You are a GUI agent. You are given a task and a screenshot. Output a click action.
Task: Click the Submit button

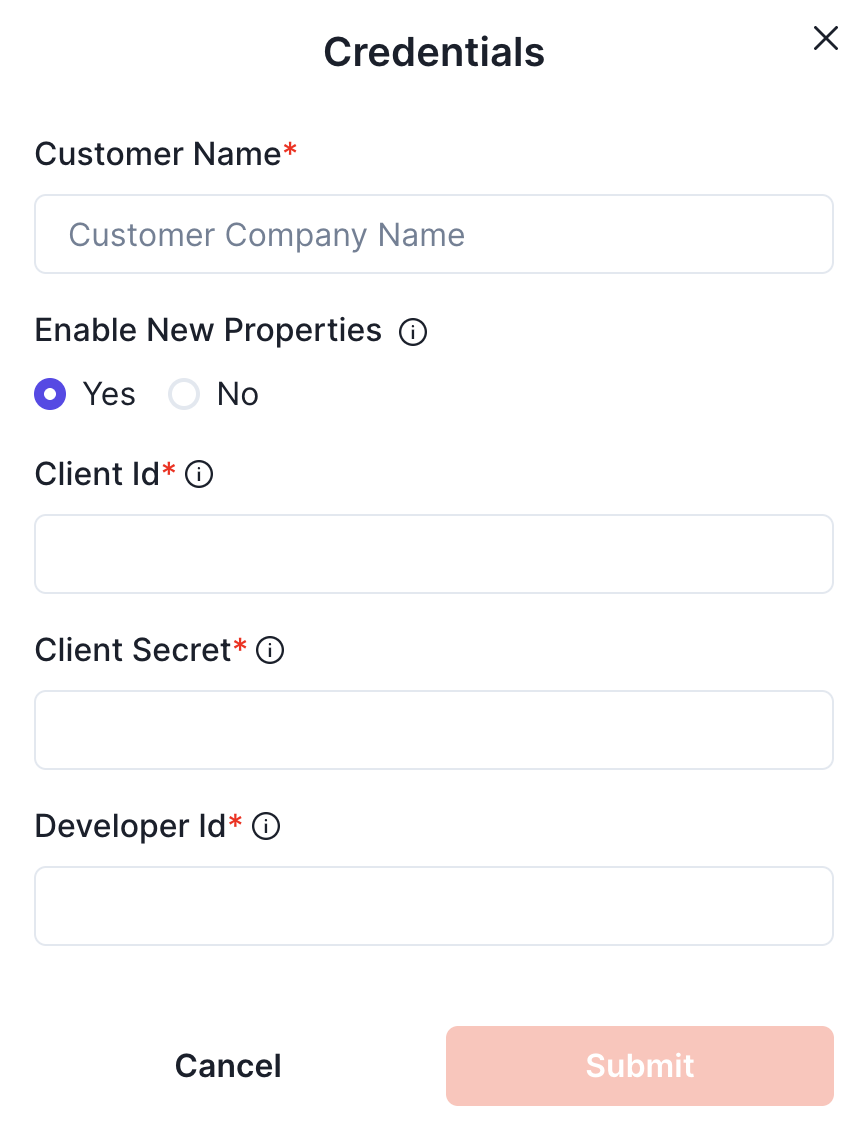(639, 1066)
